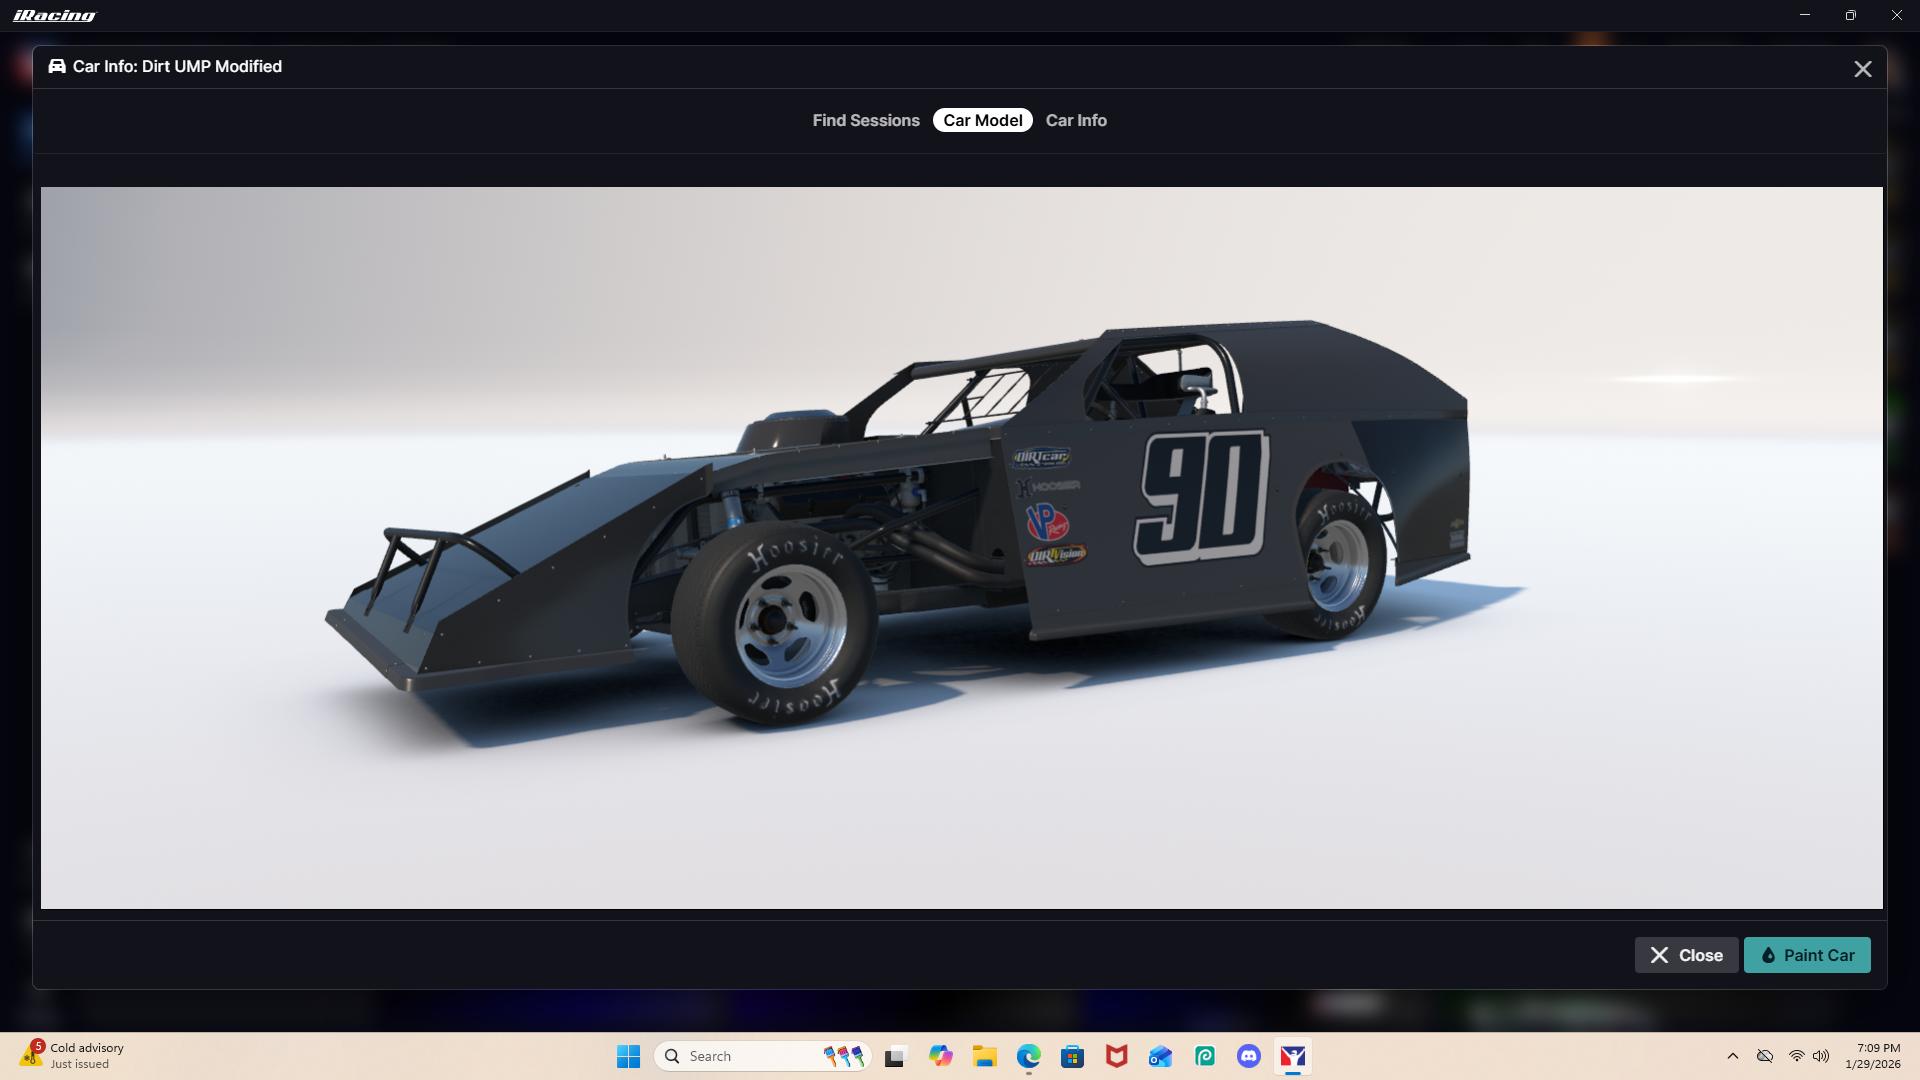Switch to the Find Sessions tab

[x=865, y=120]
